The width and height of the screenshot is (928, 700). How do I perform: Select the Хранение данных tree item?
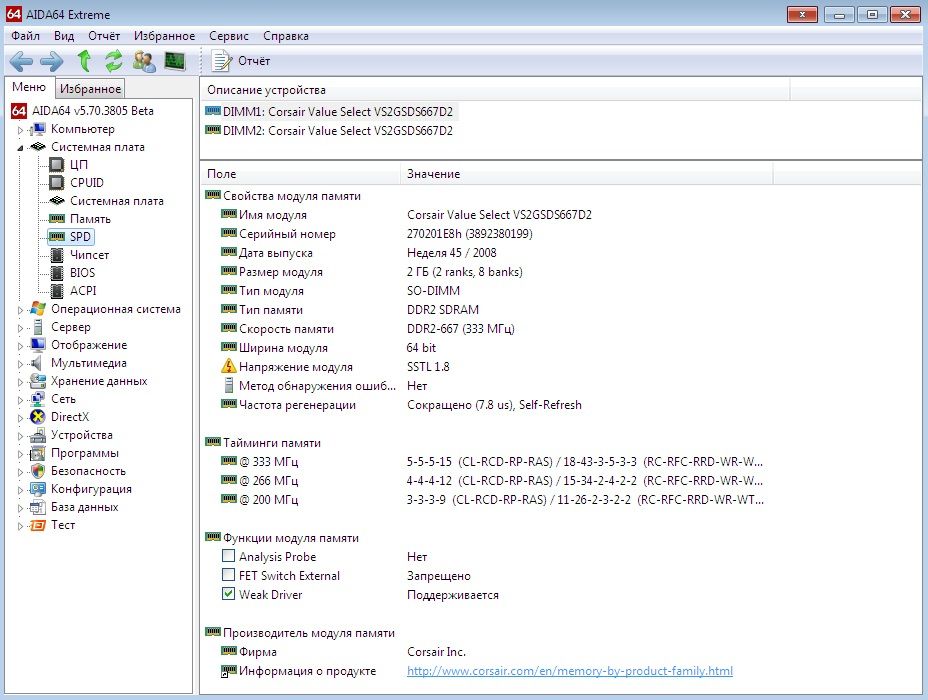pos(99,381)
